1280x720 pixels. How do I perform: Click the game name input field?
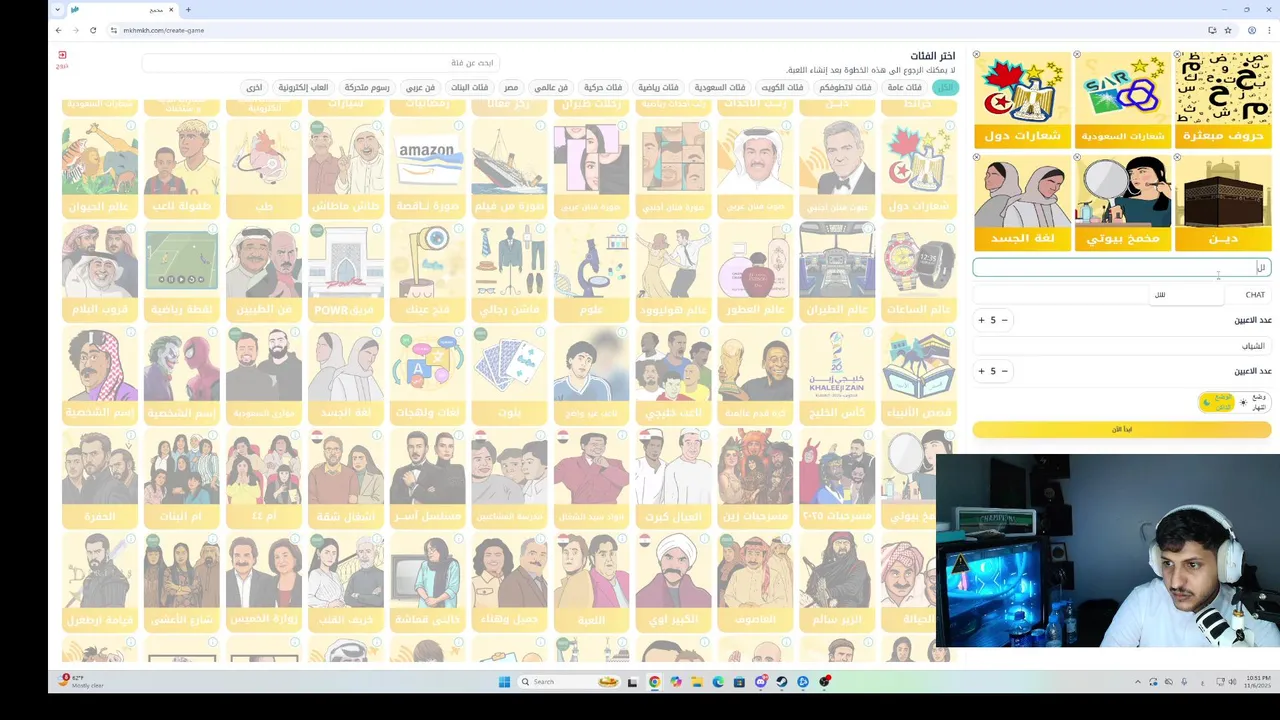click(1122, 268)
